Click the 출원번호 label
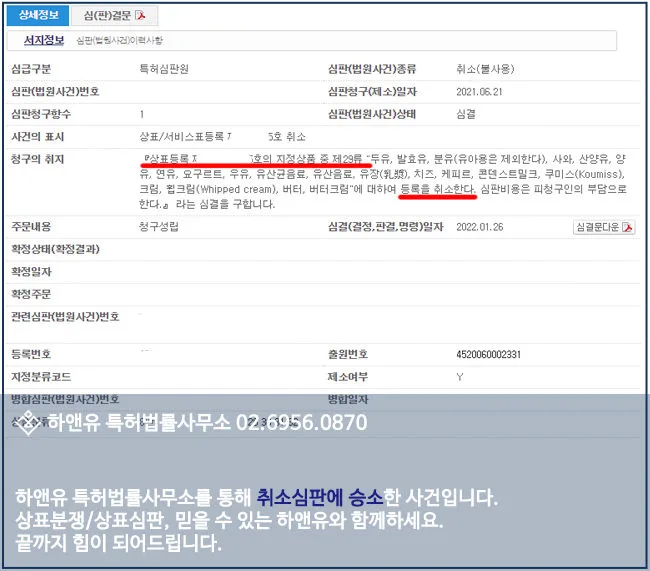The image size is (650, 571). coord(348,355)
